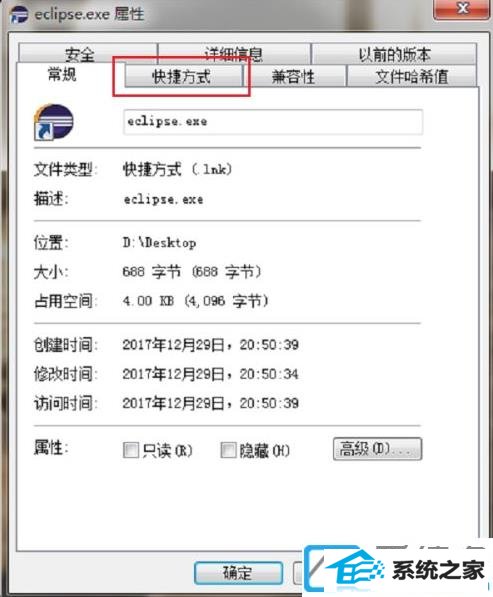The width and height of the screenshot is (493, 597).
Task: Click the eclipse.exe 属性 title bar text
Action: [89, 14]
